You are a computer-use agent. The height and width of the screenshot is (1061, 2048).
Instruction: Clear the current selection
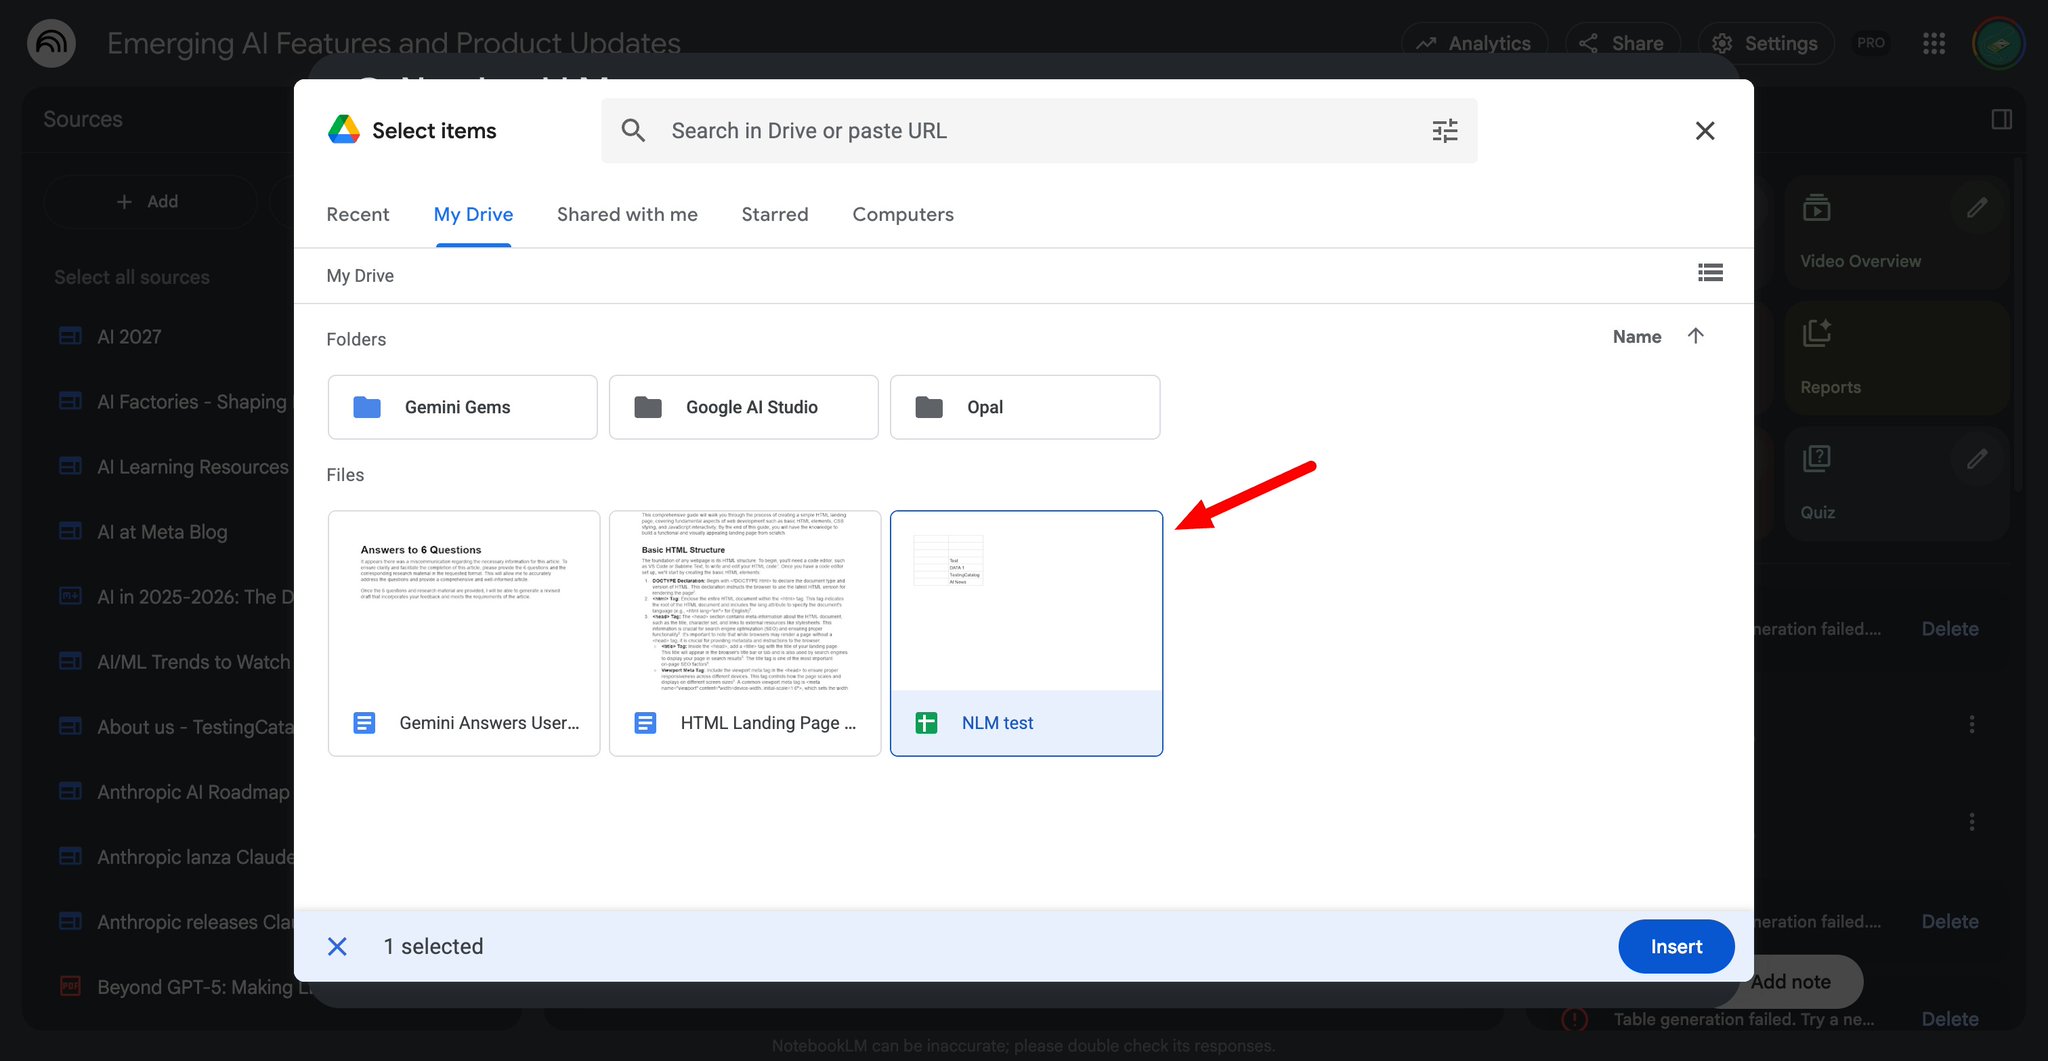click(x=337, y=946)
